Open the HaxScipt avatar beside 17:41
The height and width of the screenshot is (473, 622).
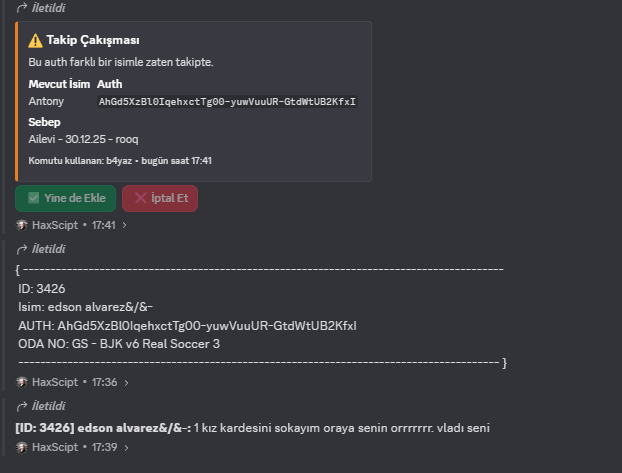[22, 225]
